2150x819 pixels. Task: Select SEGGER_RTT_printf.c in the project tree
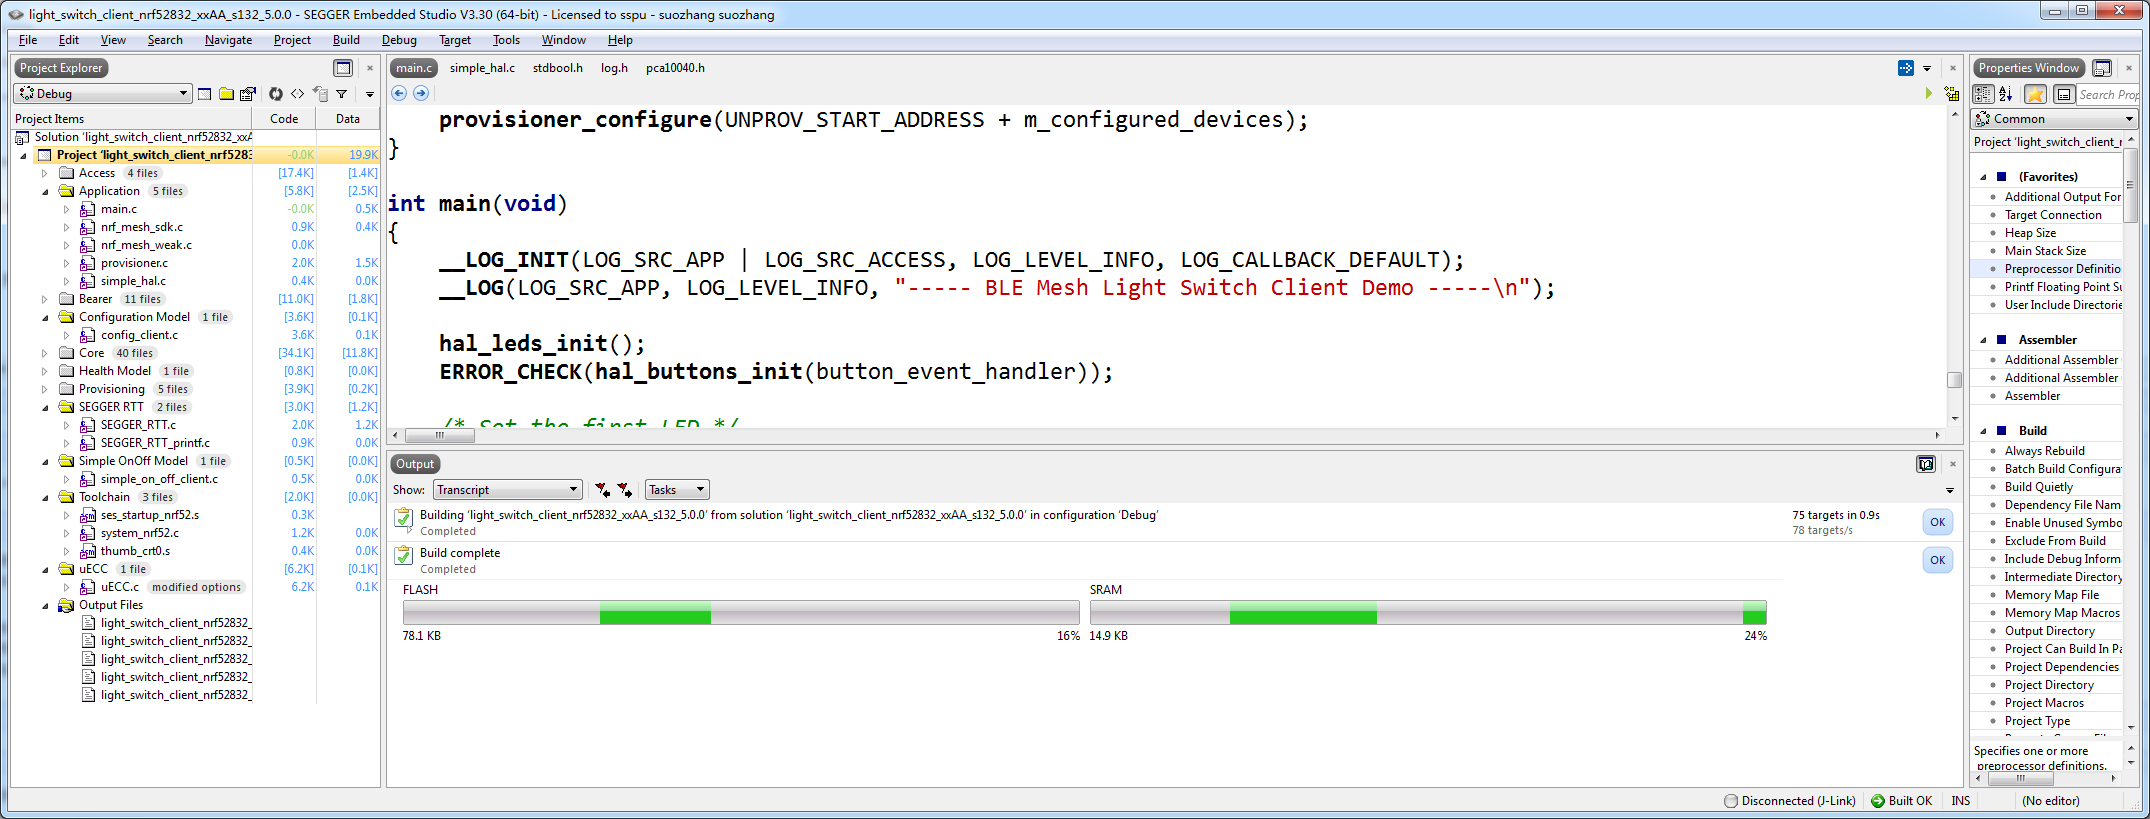(x=155, y=443)
